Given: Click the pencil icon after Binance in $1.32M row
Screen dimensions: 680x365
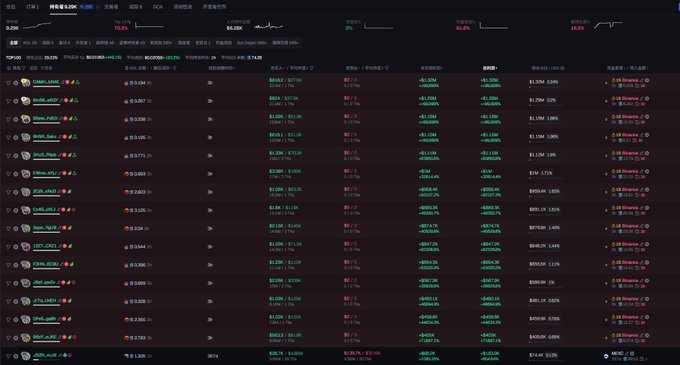Looking at the screenshot, I should (642, 80).
